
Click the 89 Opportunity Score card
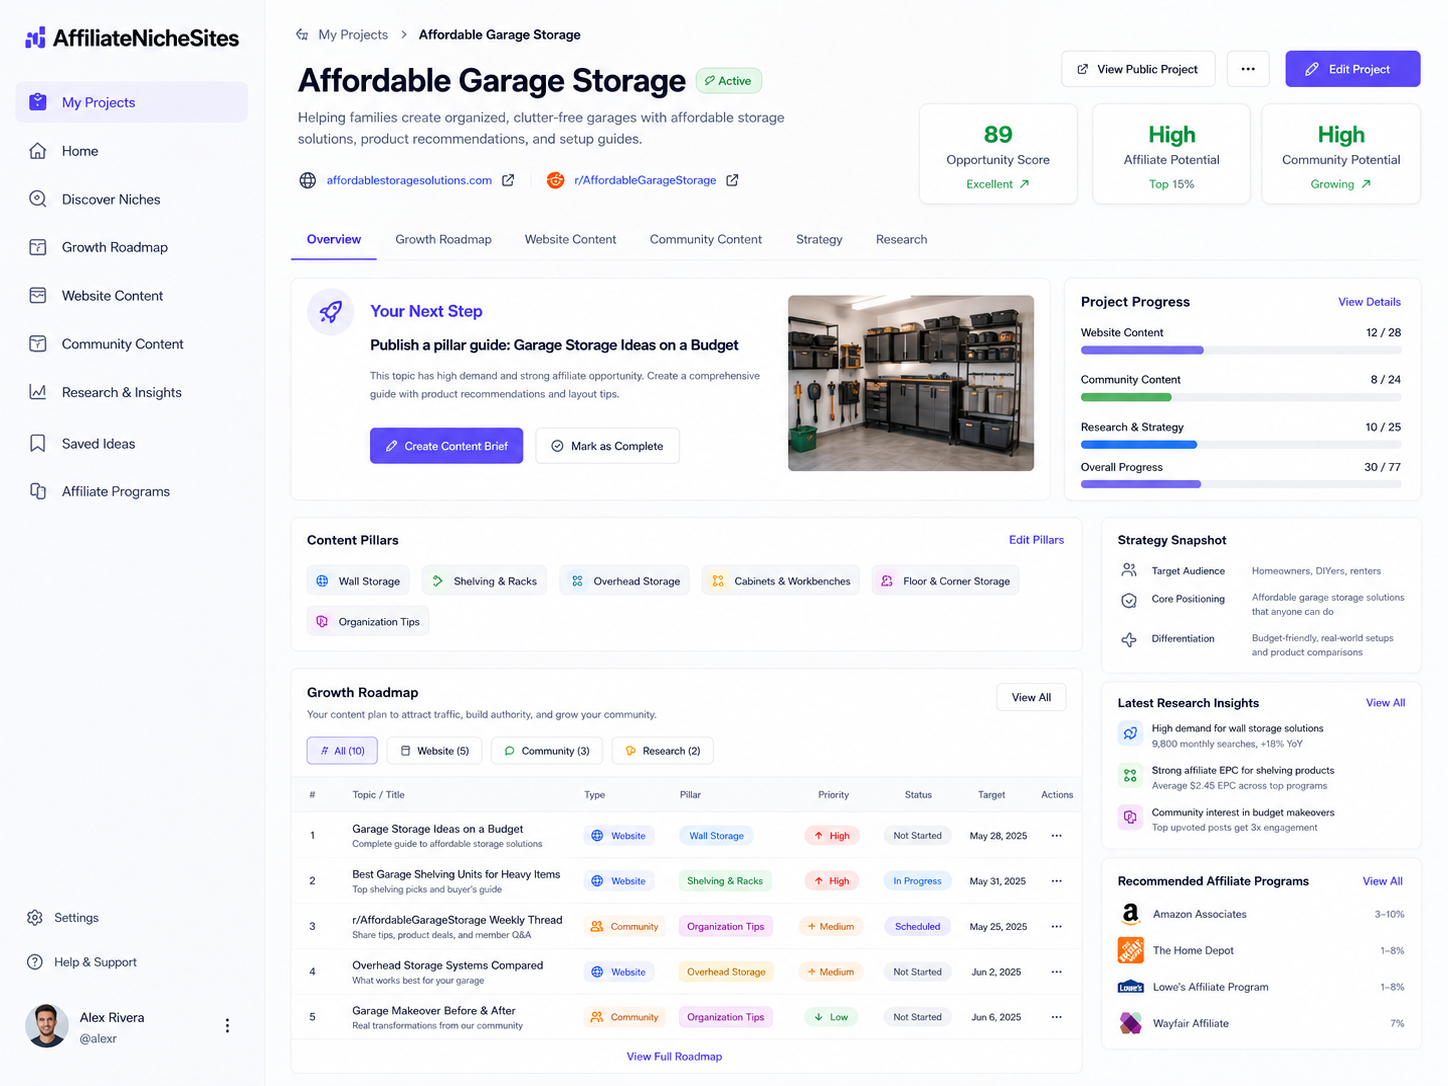coord(998,154)
